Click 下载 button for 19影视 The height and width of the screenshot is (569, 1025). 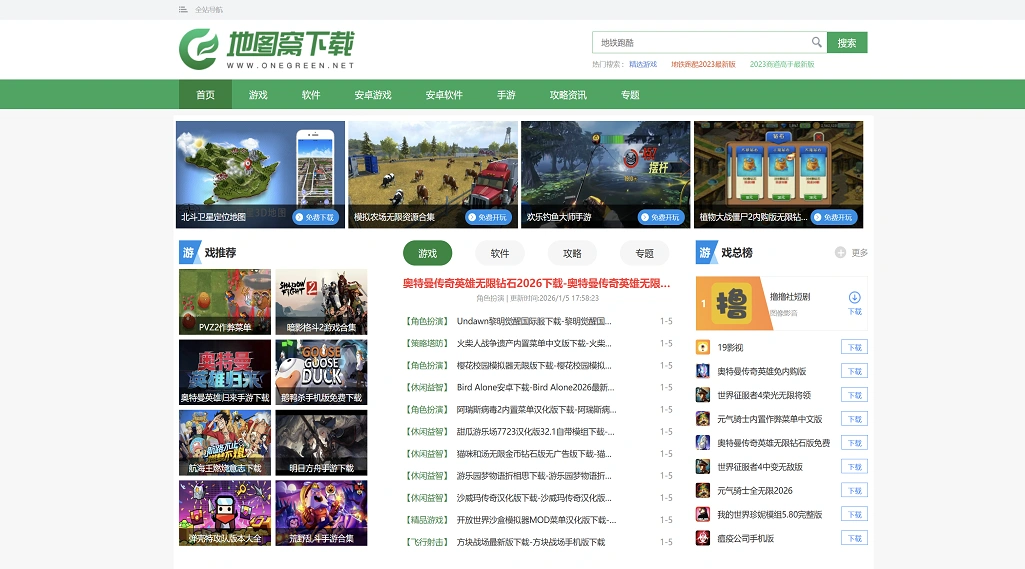pos(854,347)
